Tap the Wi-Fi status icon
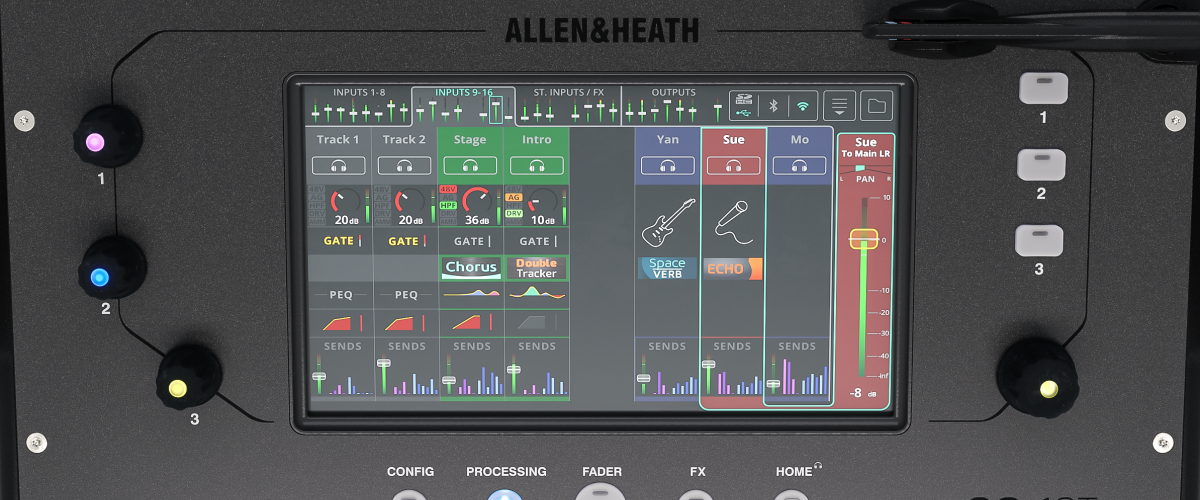 coord(803,105)
